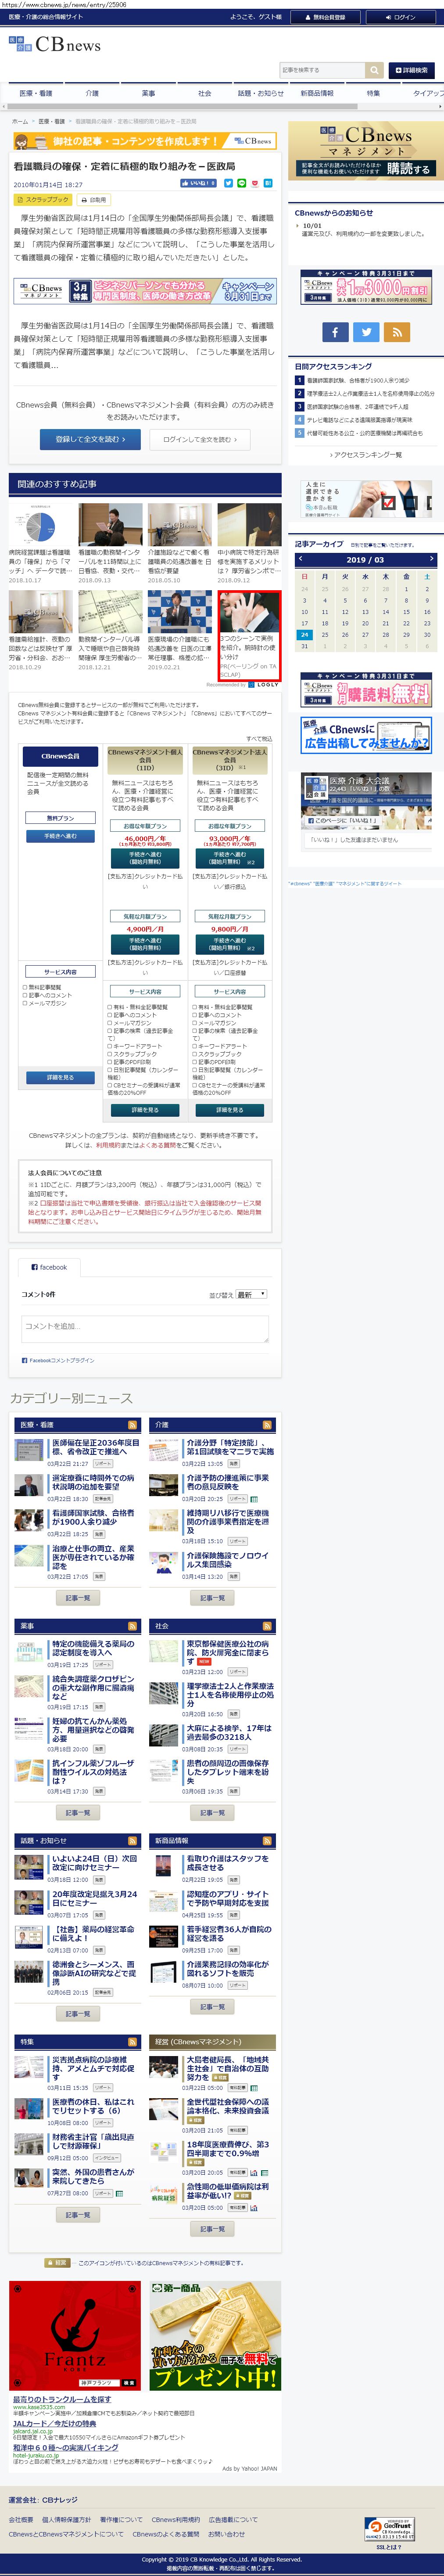Viewport: 444px width, 2576px height.
Task: Click the スクラップブック scrapbook button
Action: (x=42, y=200)
